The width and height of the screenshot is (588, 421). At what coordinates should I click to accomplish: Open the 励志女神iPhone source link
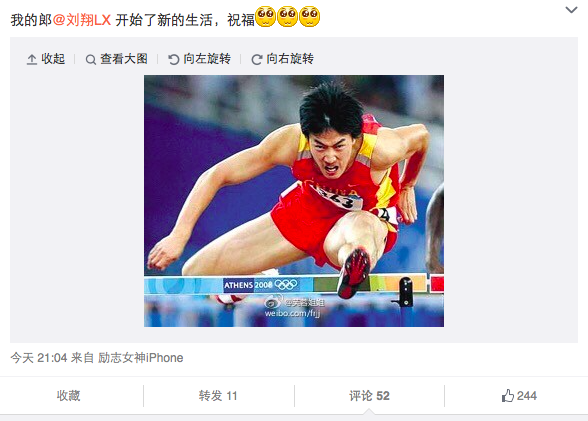[141, 358]
